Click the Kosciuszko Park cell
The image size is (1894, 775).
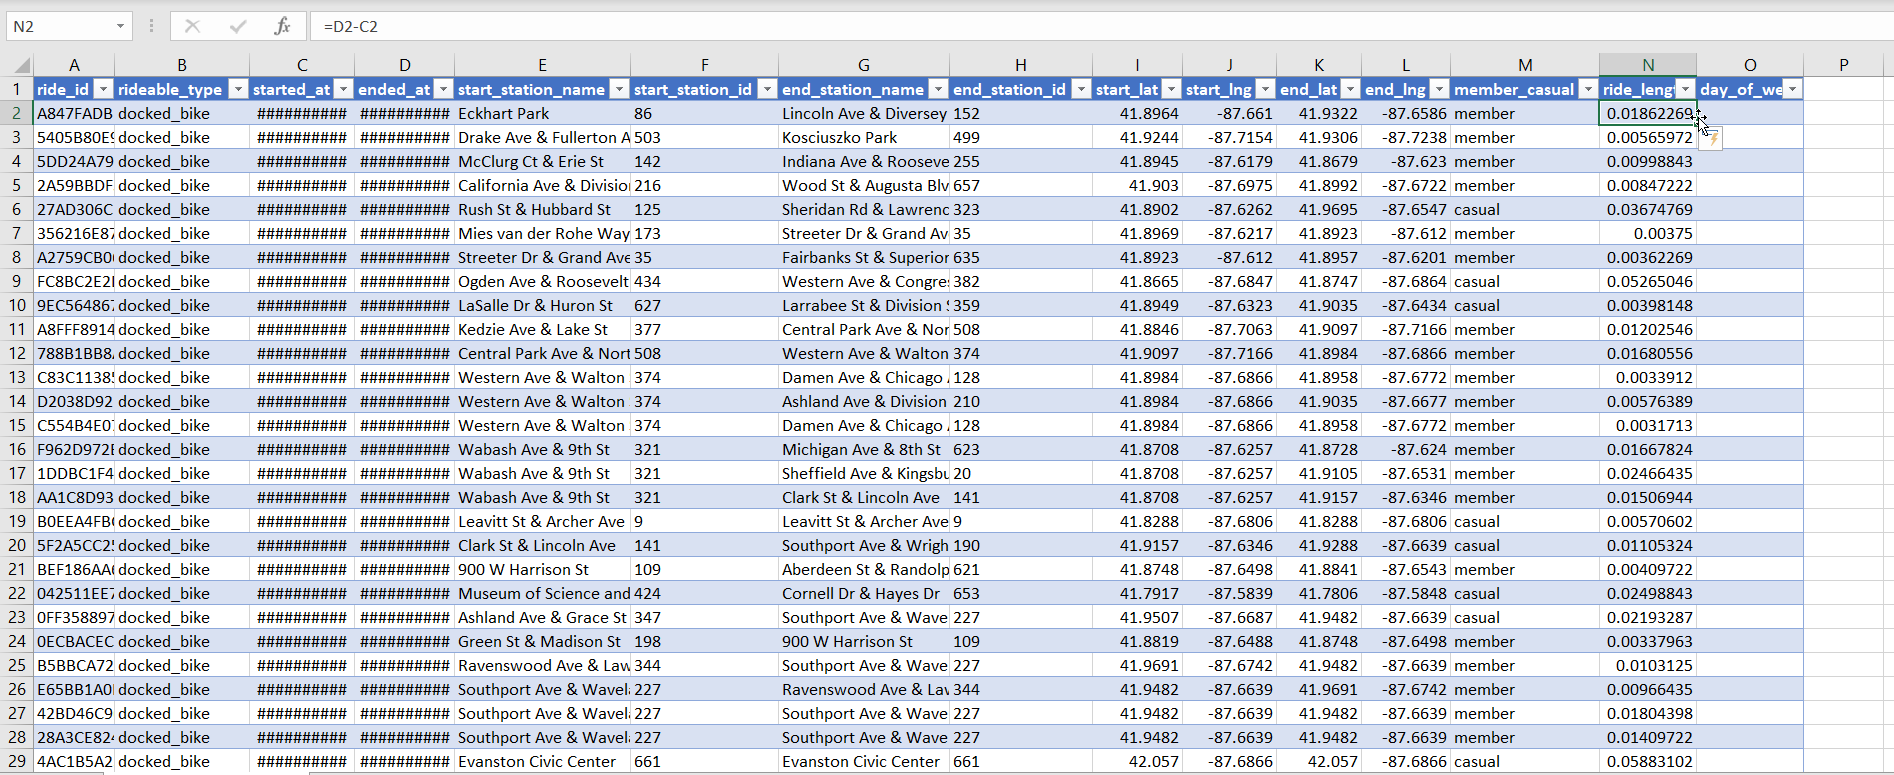(x=864, y=137)
